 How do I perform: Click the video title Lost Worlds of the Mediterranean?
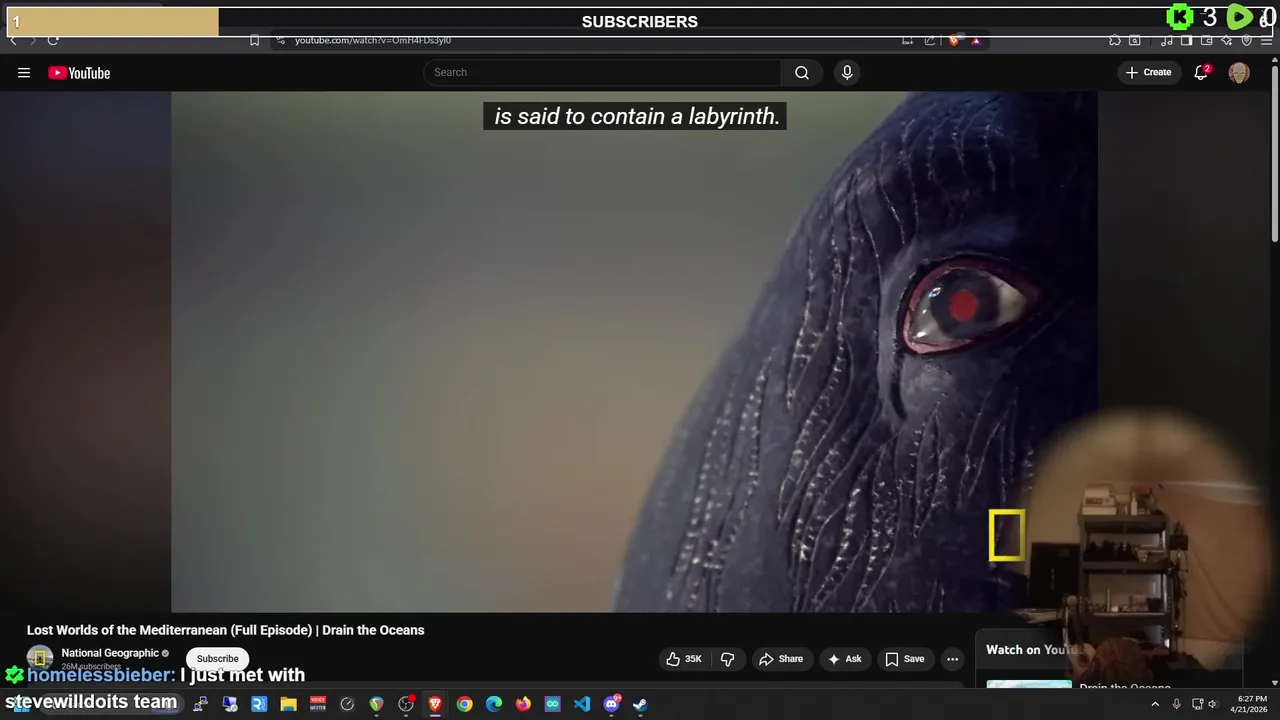coord(225,630)
